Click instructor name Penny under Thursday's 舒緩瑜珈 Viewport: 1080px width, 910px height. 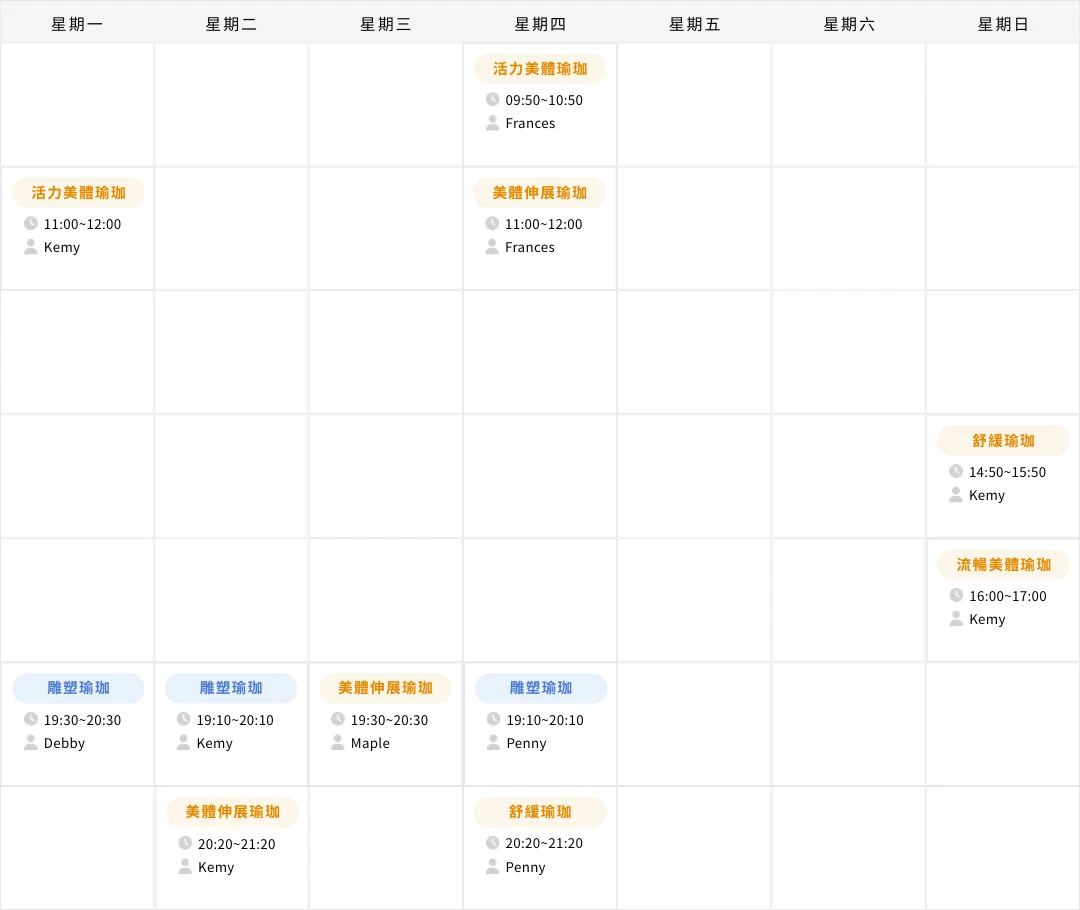[524, 867]
